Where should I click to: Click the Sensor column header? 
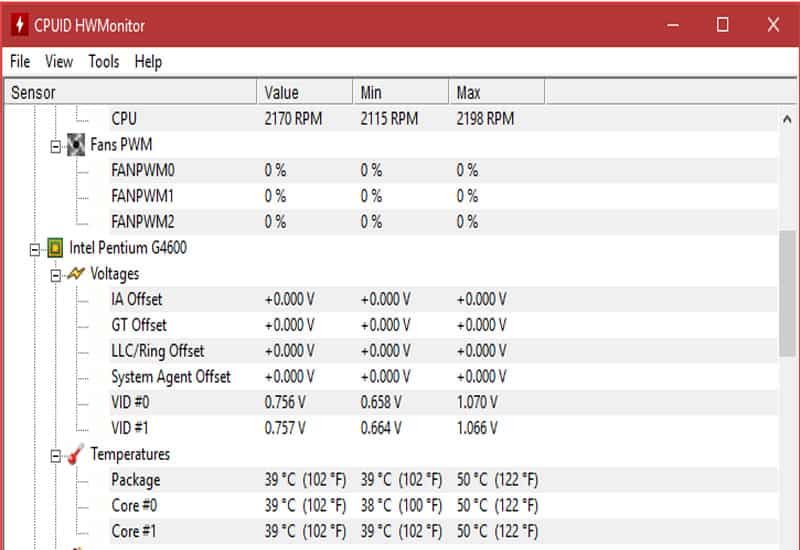[130, 93]
